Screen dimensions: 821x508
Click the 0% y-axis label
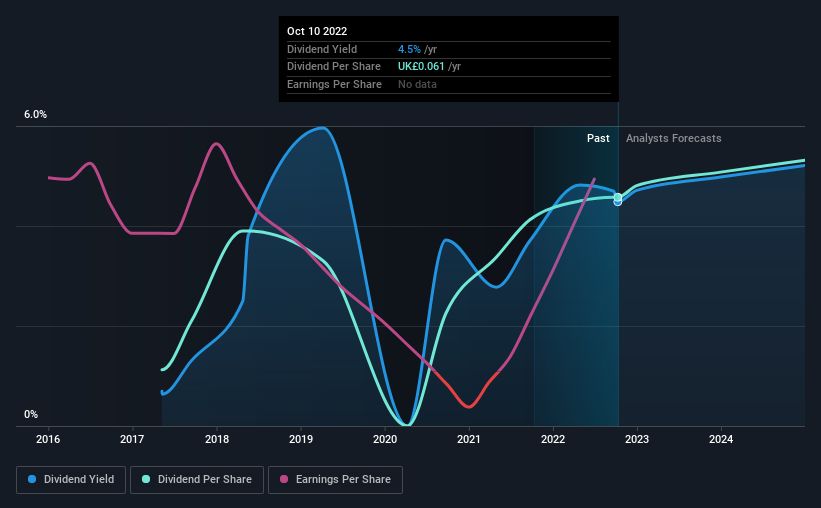click(31, 414)
